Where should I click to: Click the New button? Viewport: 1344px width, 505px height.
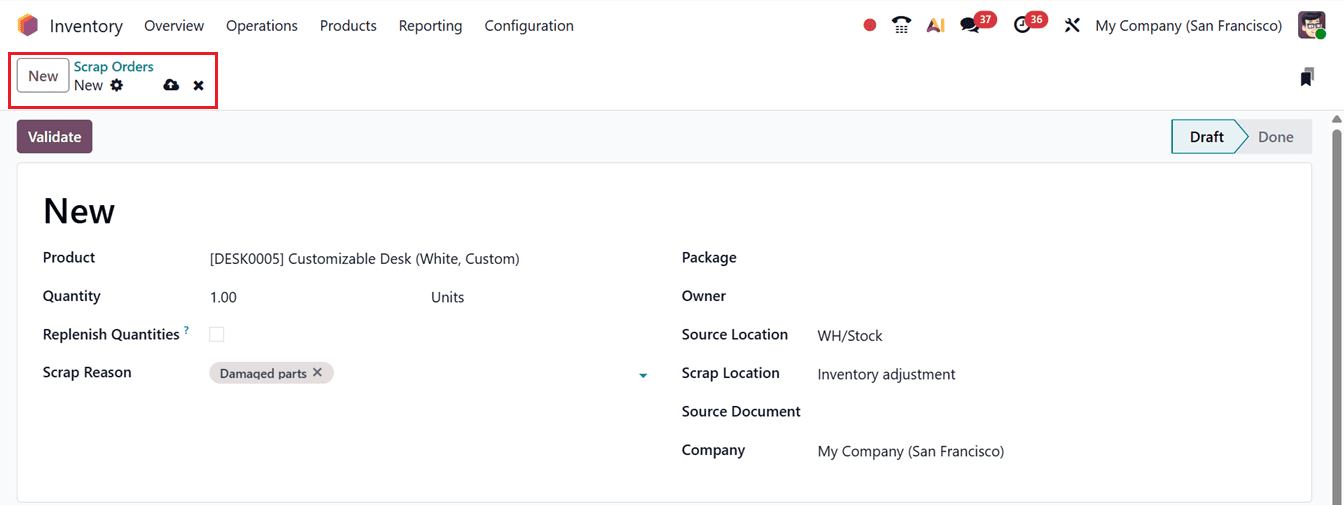(43, 76)
